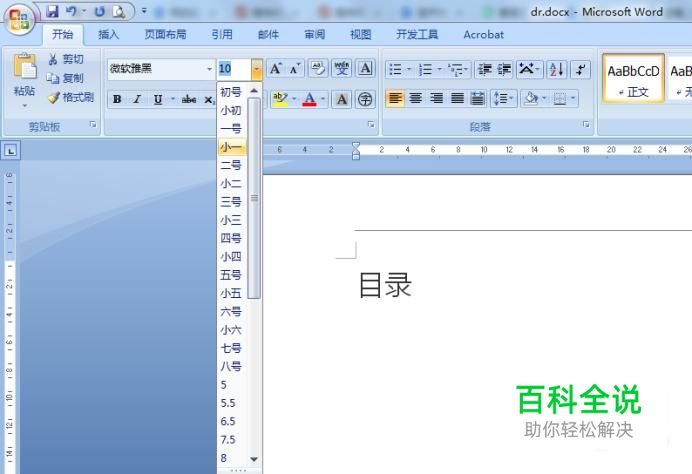Open paragraph shading paint bucket
The width and height of the screenshot is (692, 474).
[531, 98]
